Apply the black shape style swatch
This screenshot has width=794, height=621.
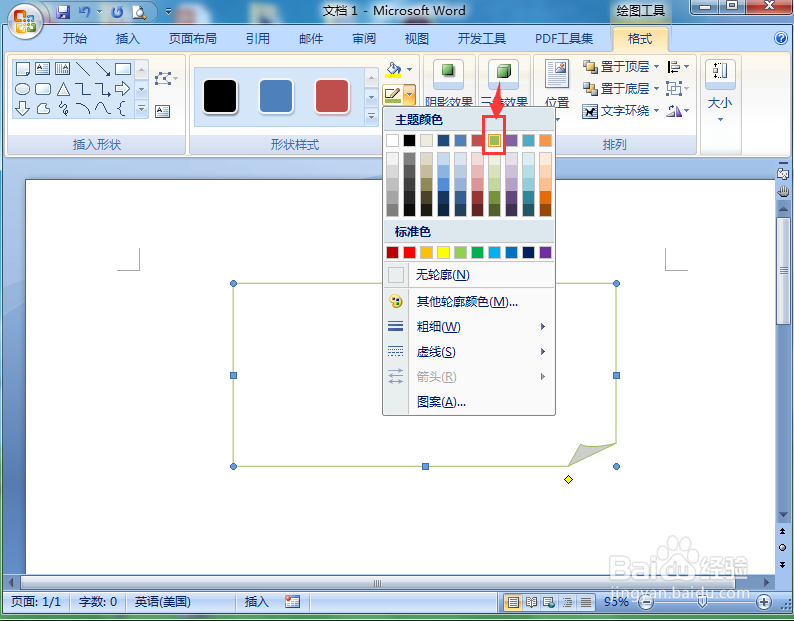click(220, 96)
